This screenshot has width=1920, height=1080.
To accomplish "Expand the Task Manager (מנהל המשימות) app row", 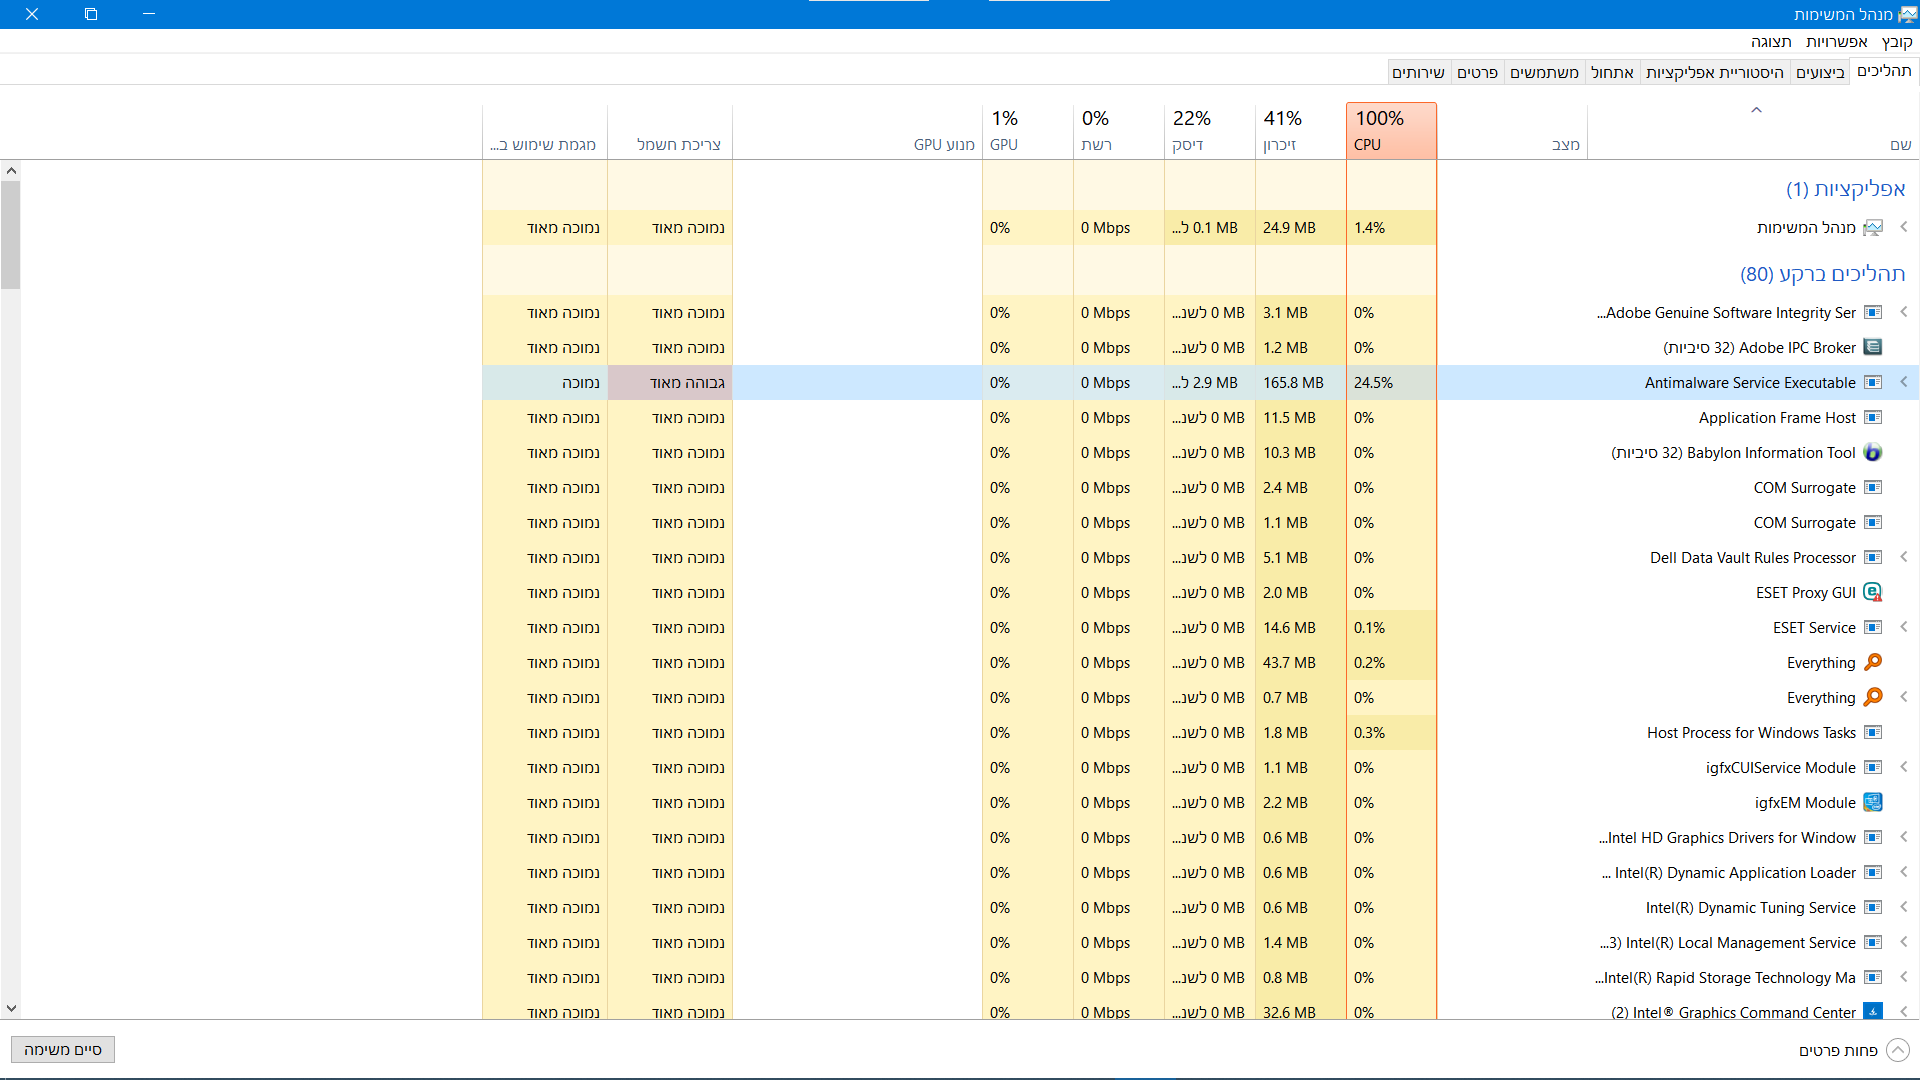I will (1904, 227).
